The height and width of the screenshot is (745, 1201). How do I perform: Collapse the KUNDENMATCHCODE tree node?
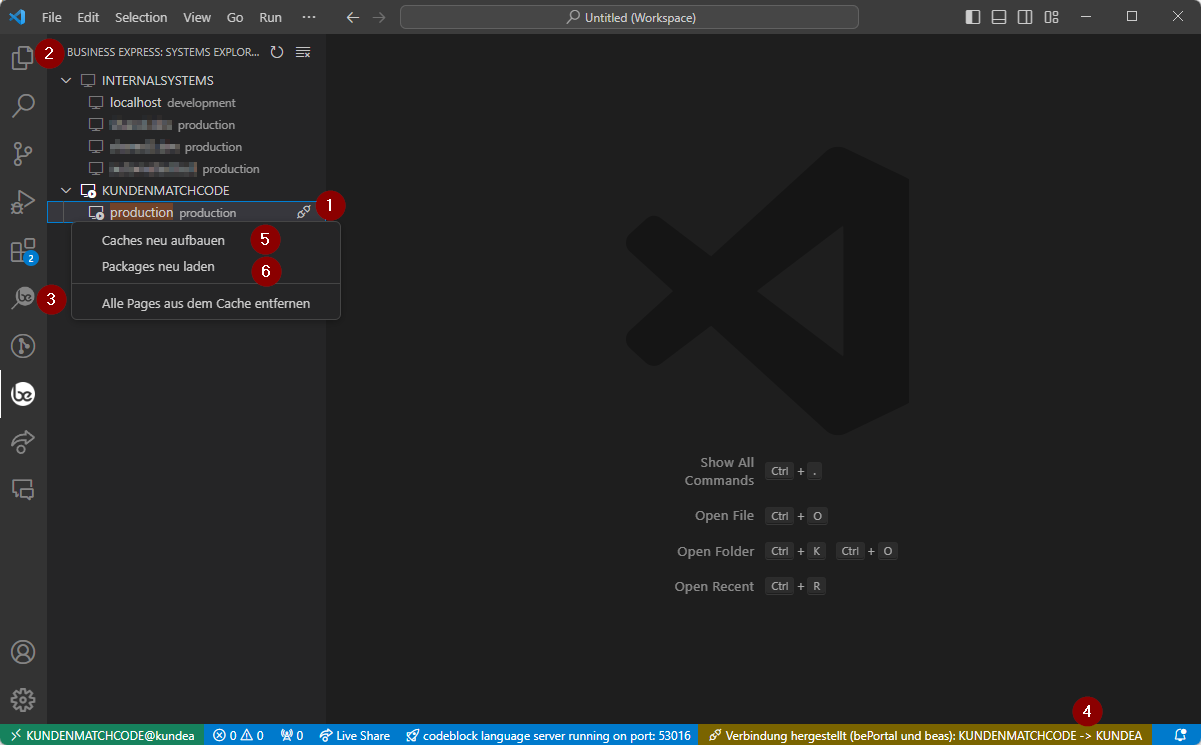coord(66,190)
